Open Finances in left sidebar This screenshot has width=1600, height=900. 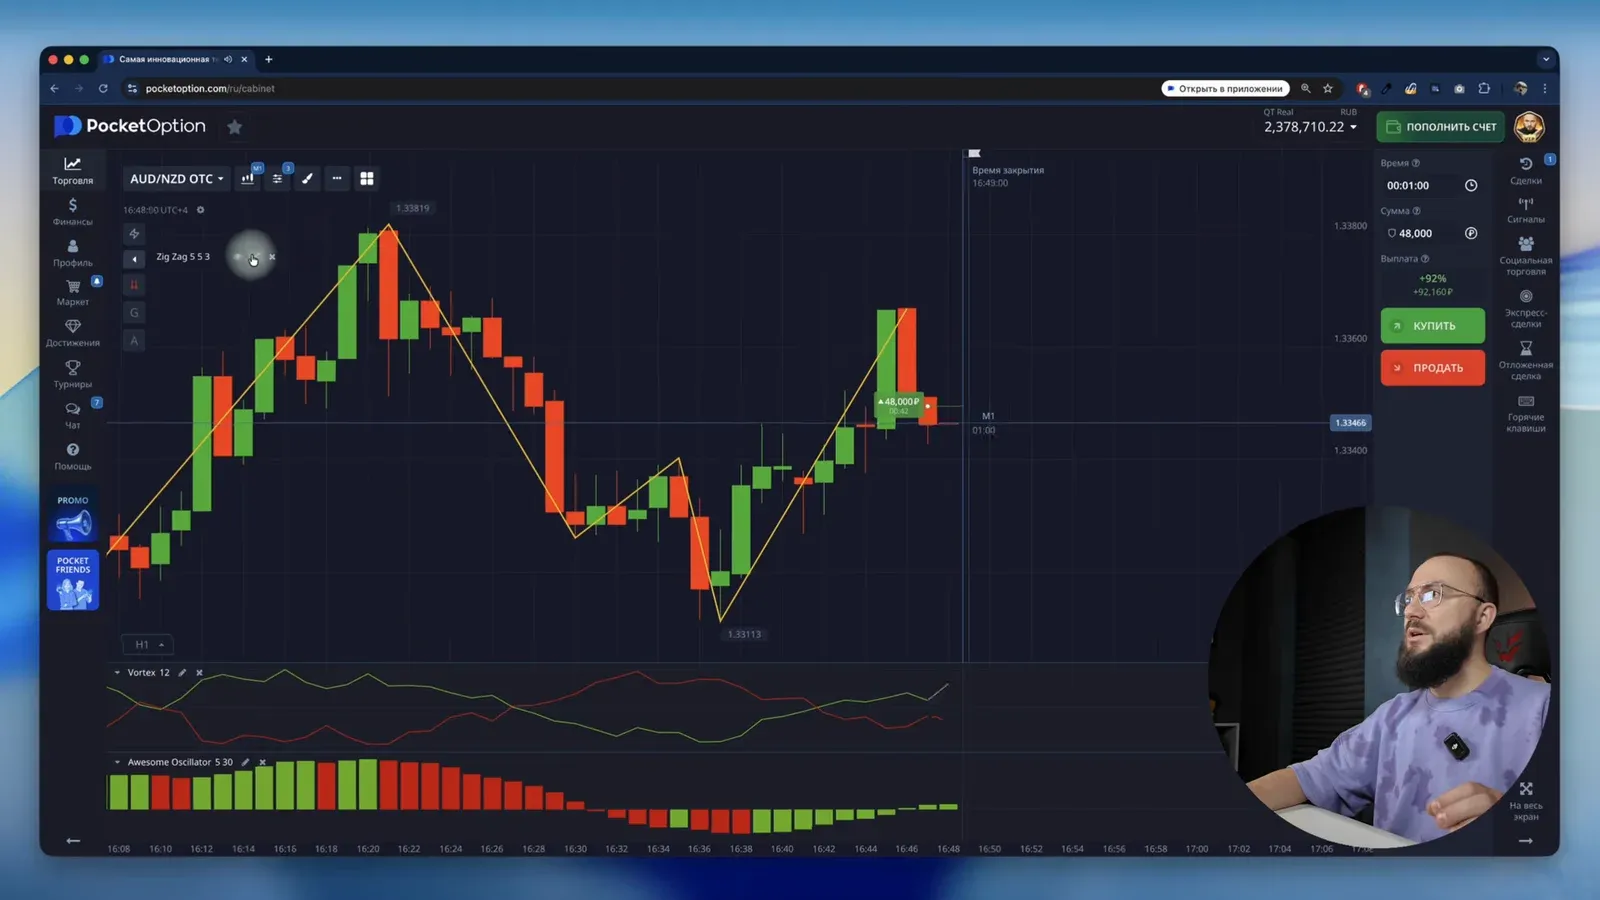72,211
